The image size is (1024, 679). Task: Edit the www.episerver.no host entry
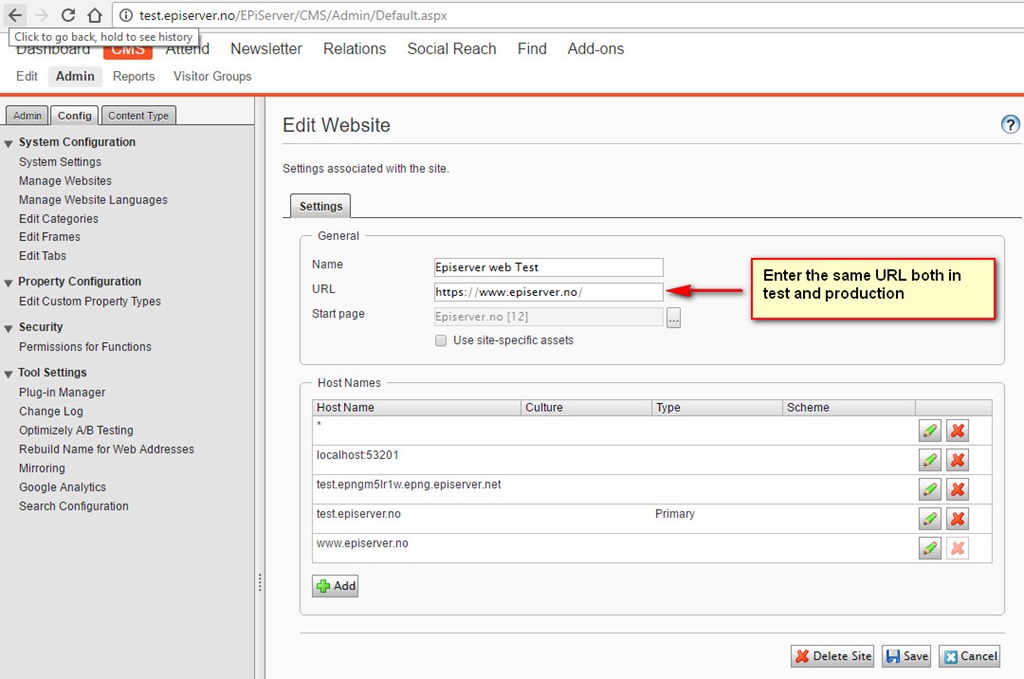930,548
